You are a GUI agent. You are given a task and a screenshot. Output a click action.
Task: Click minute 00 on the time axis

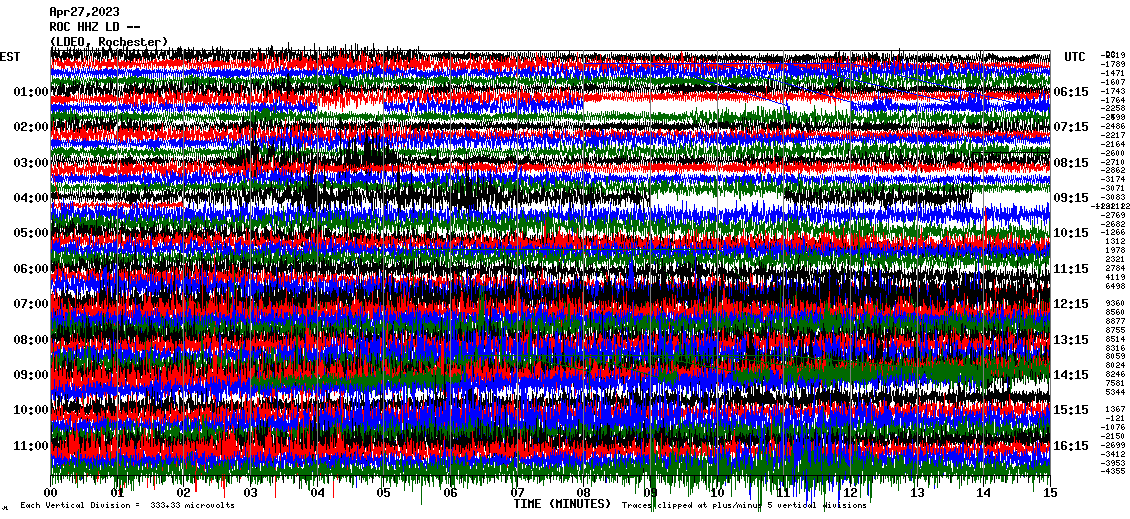(51, 493)
